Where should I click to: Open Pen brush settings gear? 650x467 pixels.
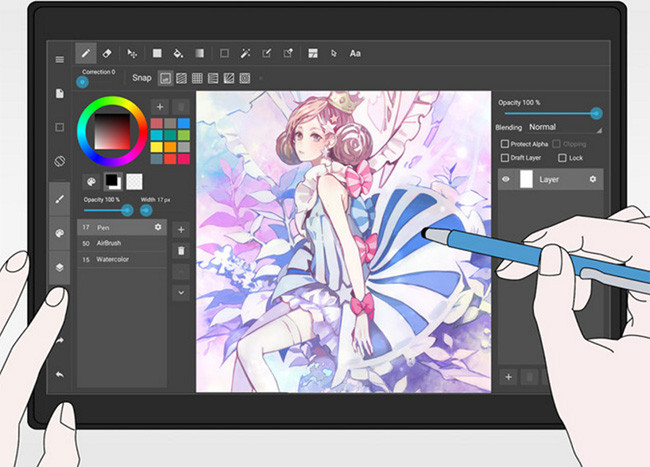click(157, 228)
